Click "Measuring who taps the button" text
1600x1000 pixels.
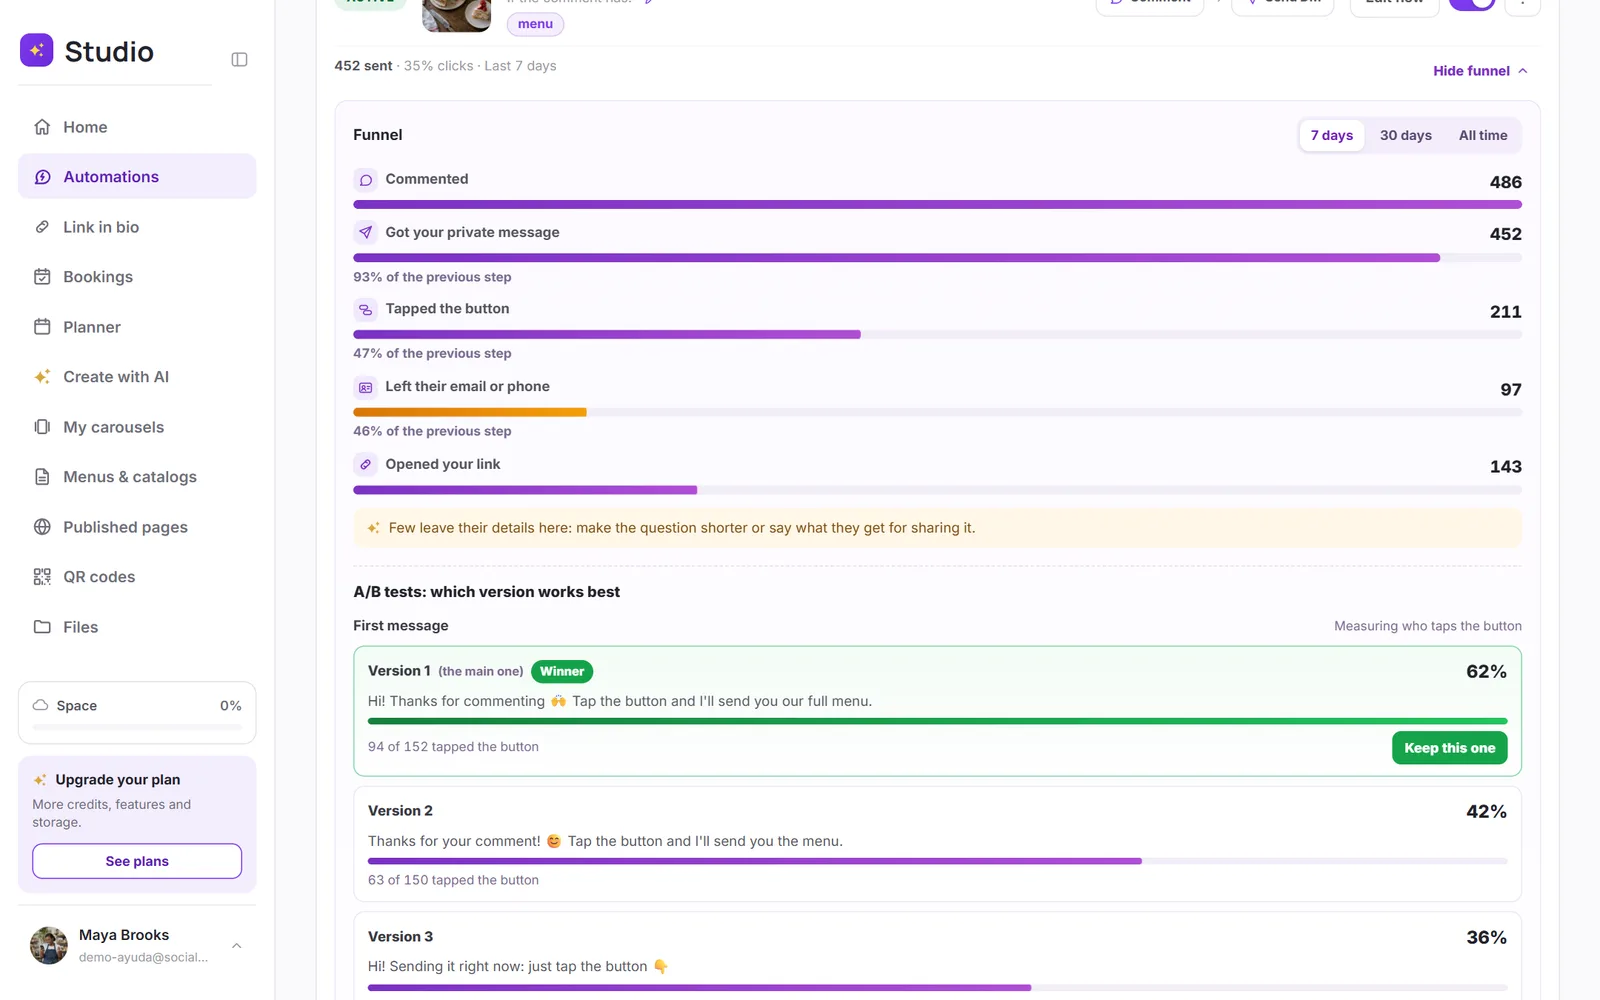(1427, 626)
